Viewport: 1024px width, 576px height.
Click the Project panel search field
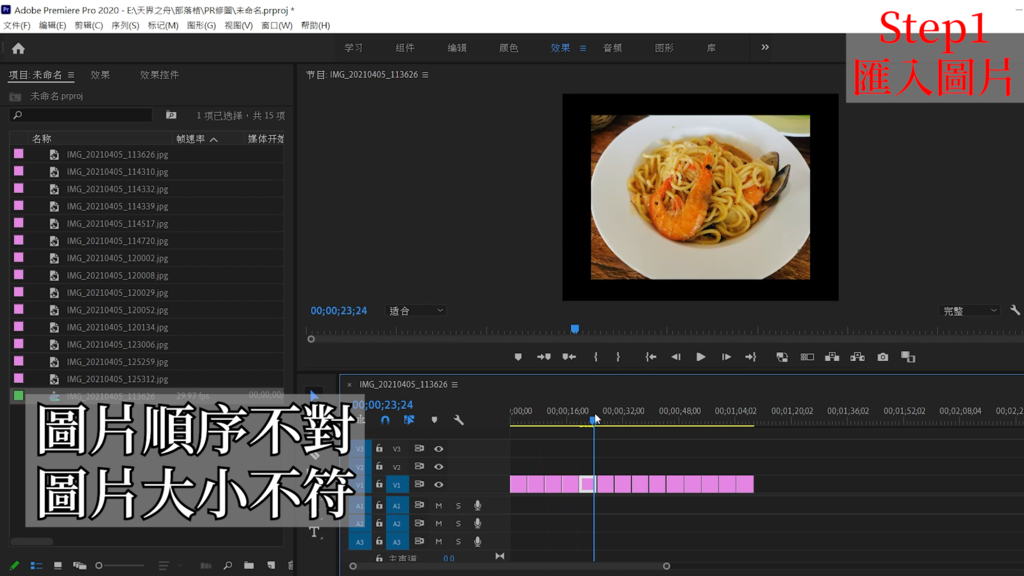click(82, 116)
